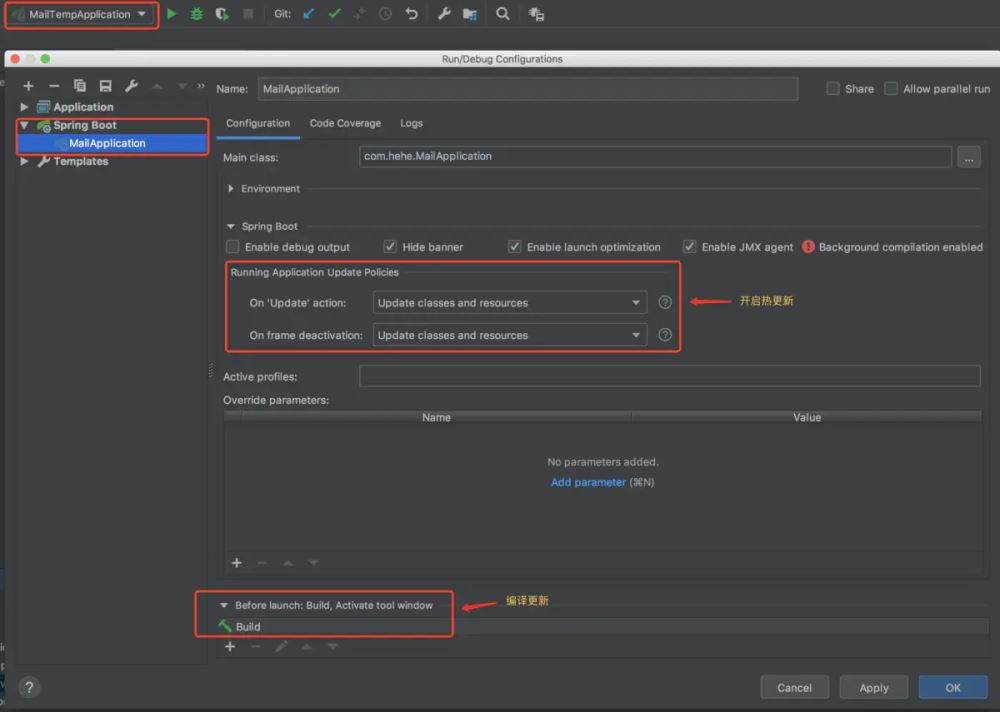Open settings wrench icon in main toolbar

pos(444,13)
